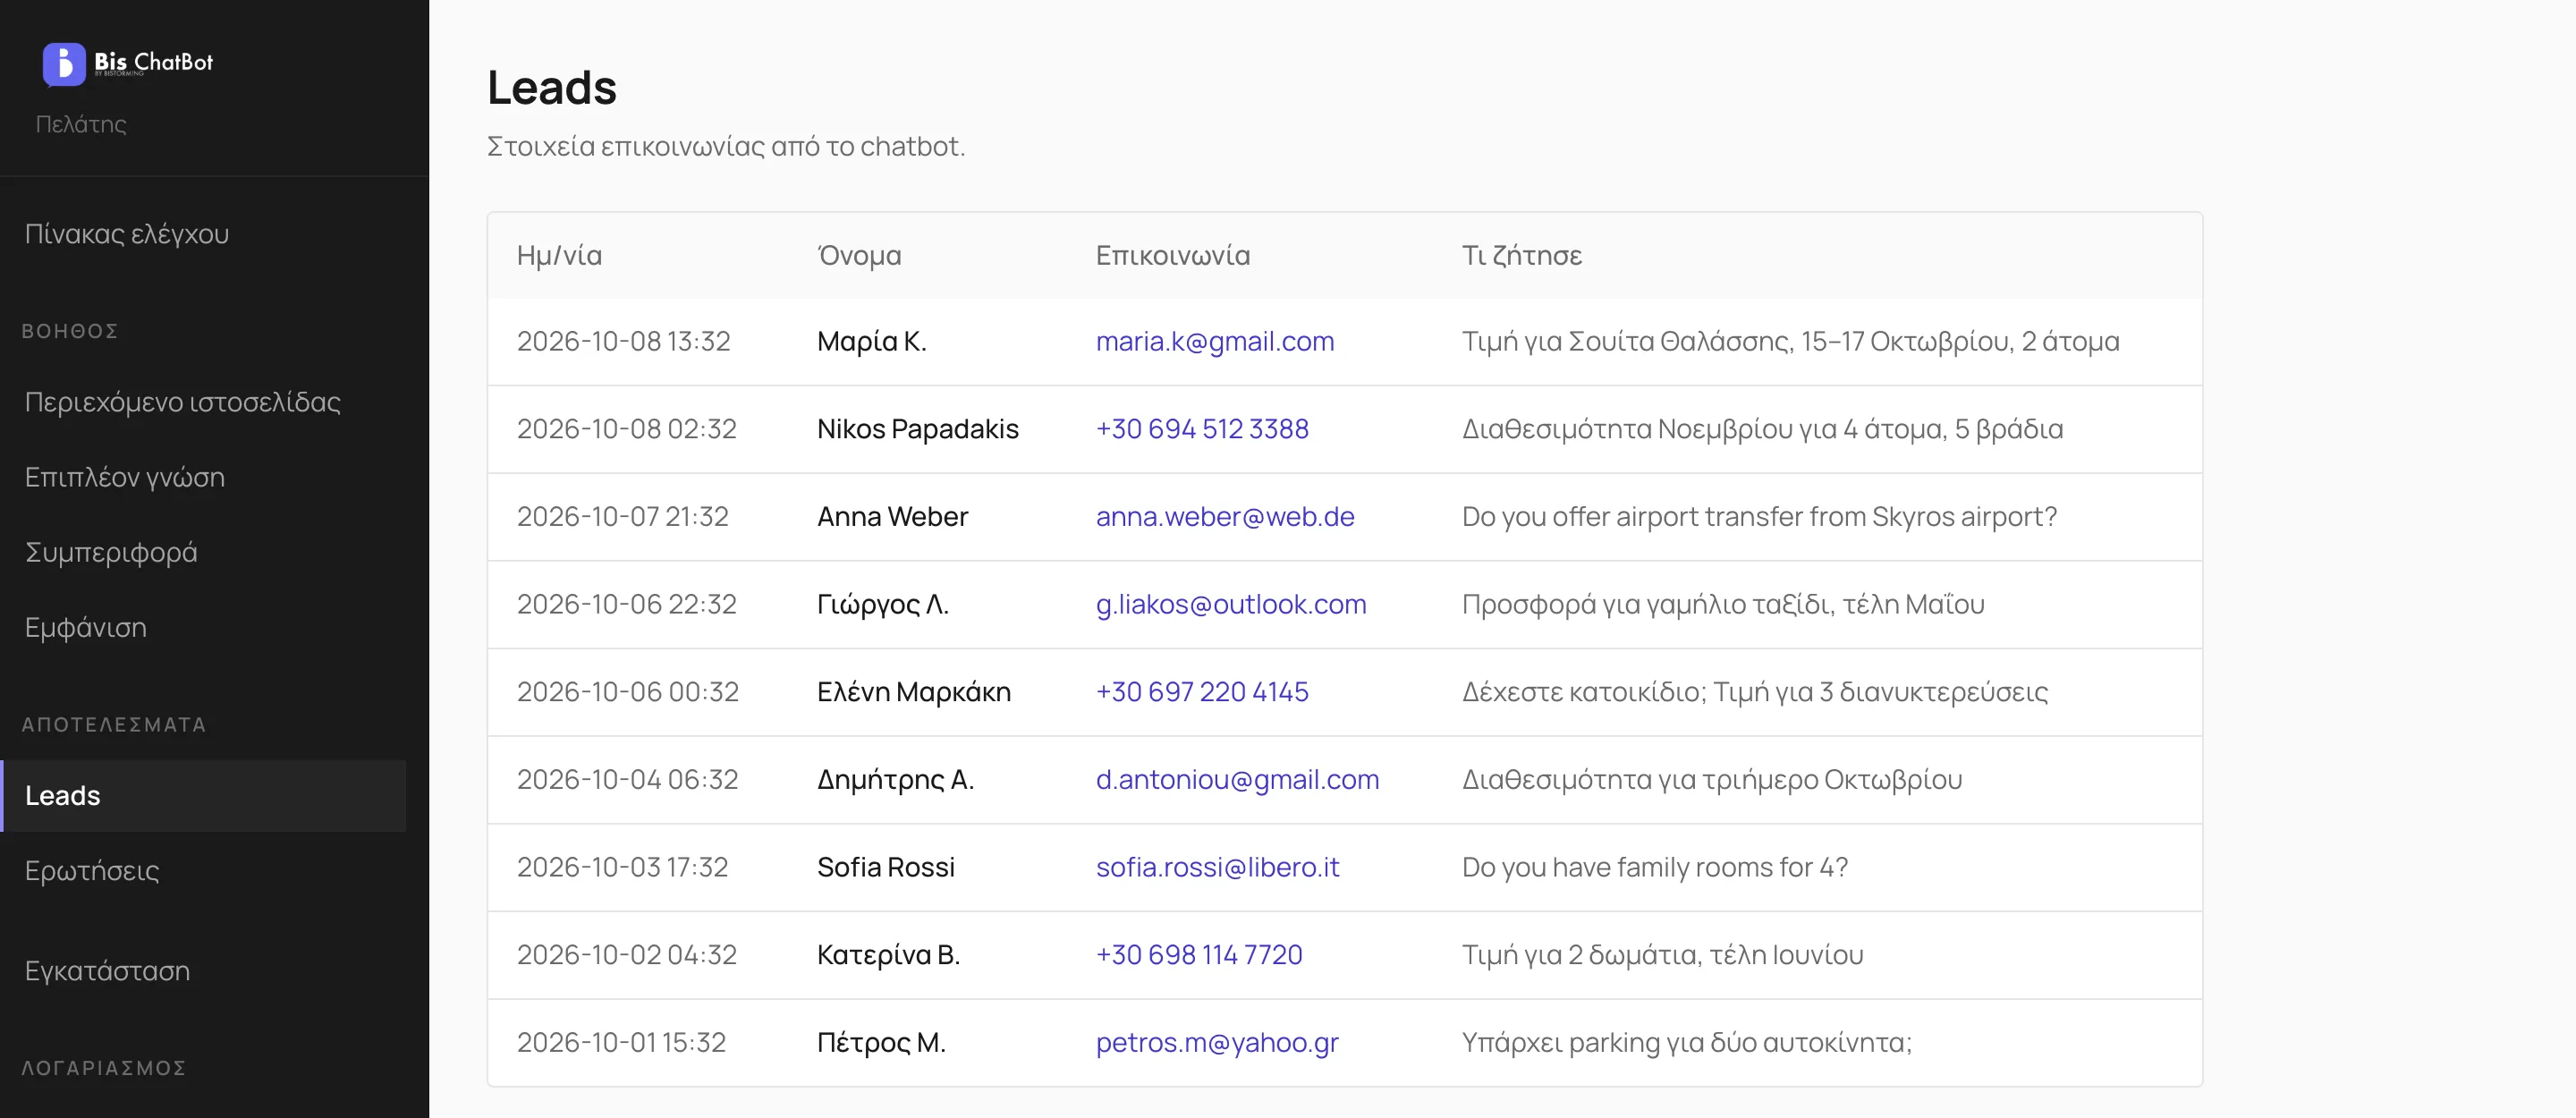
Task: Click request about parking για δύο αυτοκίνητα
Action: click(1687, 1043)
